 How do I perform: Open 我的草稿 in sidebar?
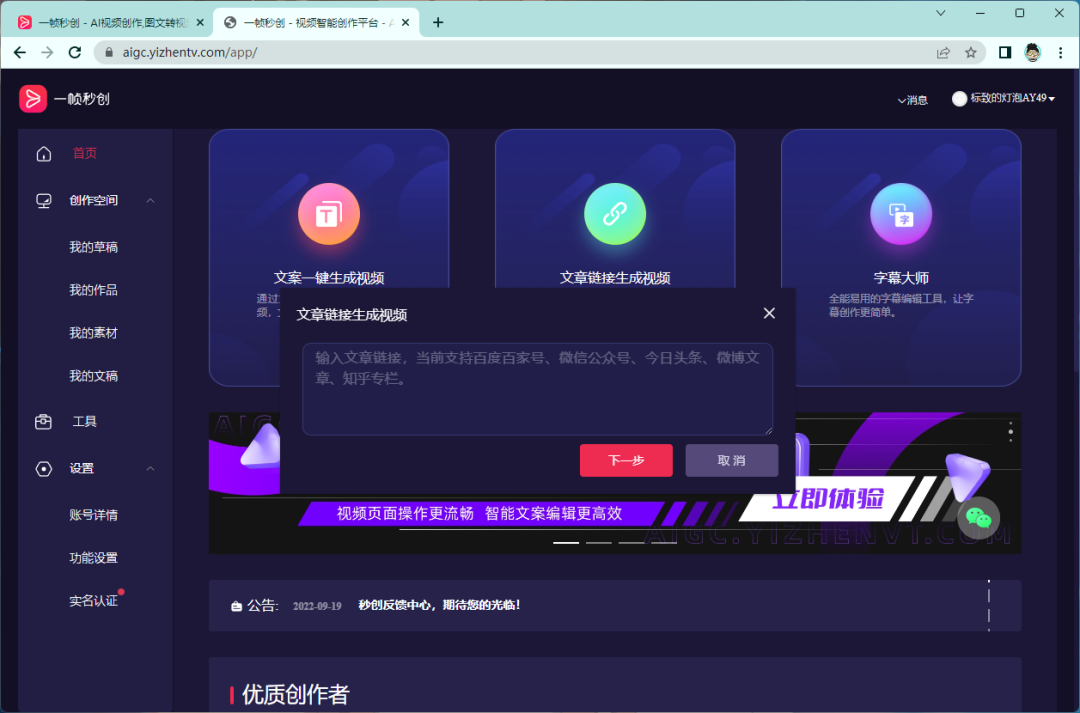93,247
